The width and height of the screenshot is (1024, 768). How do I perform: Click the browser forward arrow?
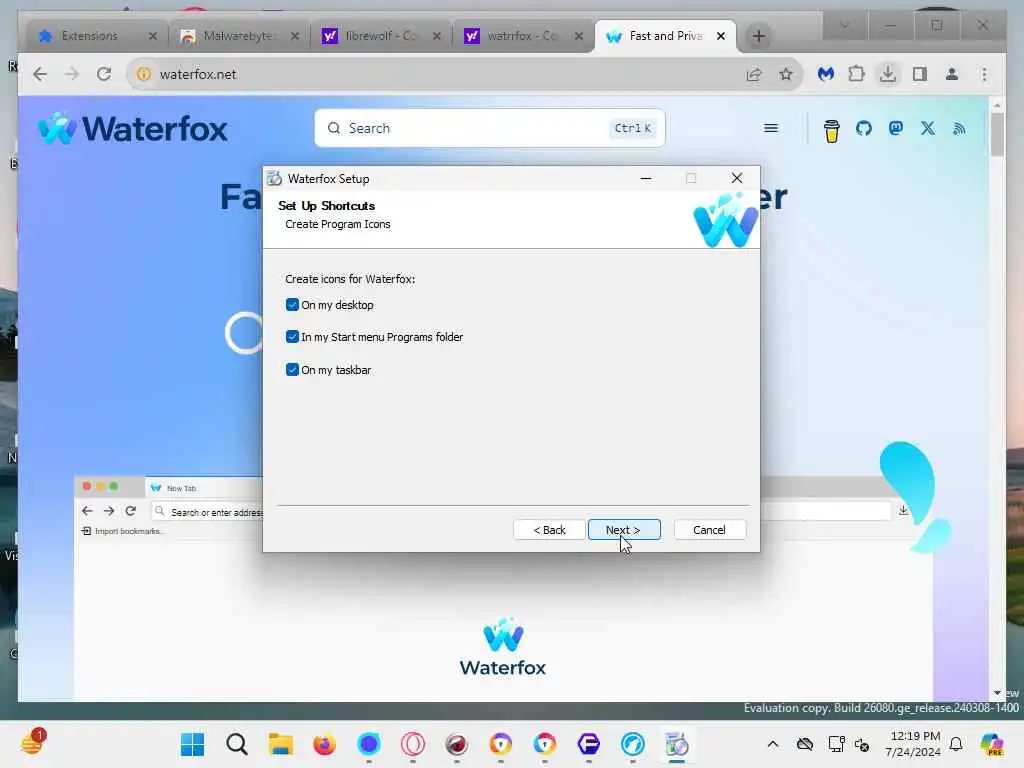[x=72, y=74]
